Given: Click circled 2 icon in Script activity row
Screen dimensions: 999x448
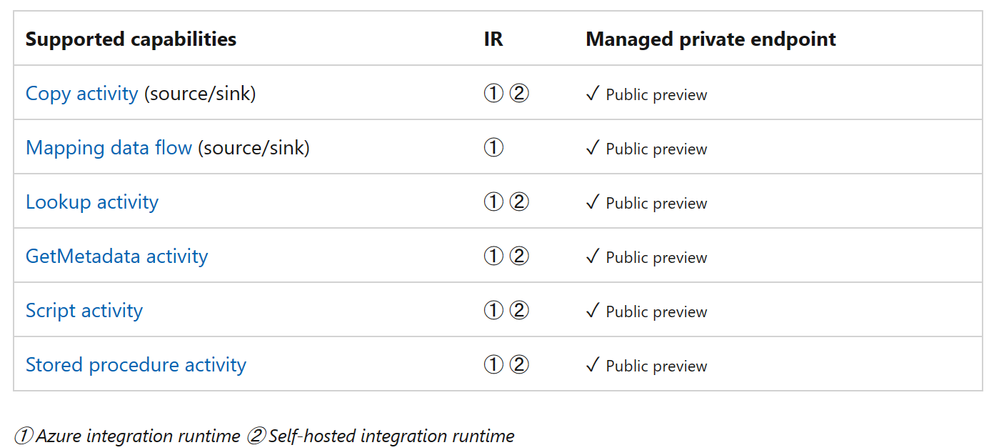Looking at the screenshot, I should (519, 310).
